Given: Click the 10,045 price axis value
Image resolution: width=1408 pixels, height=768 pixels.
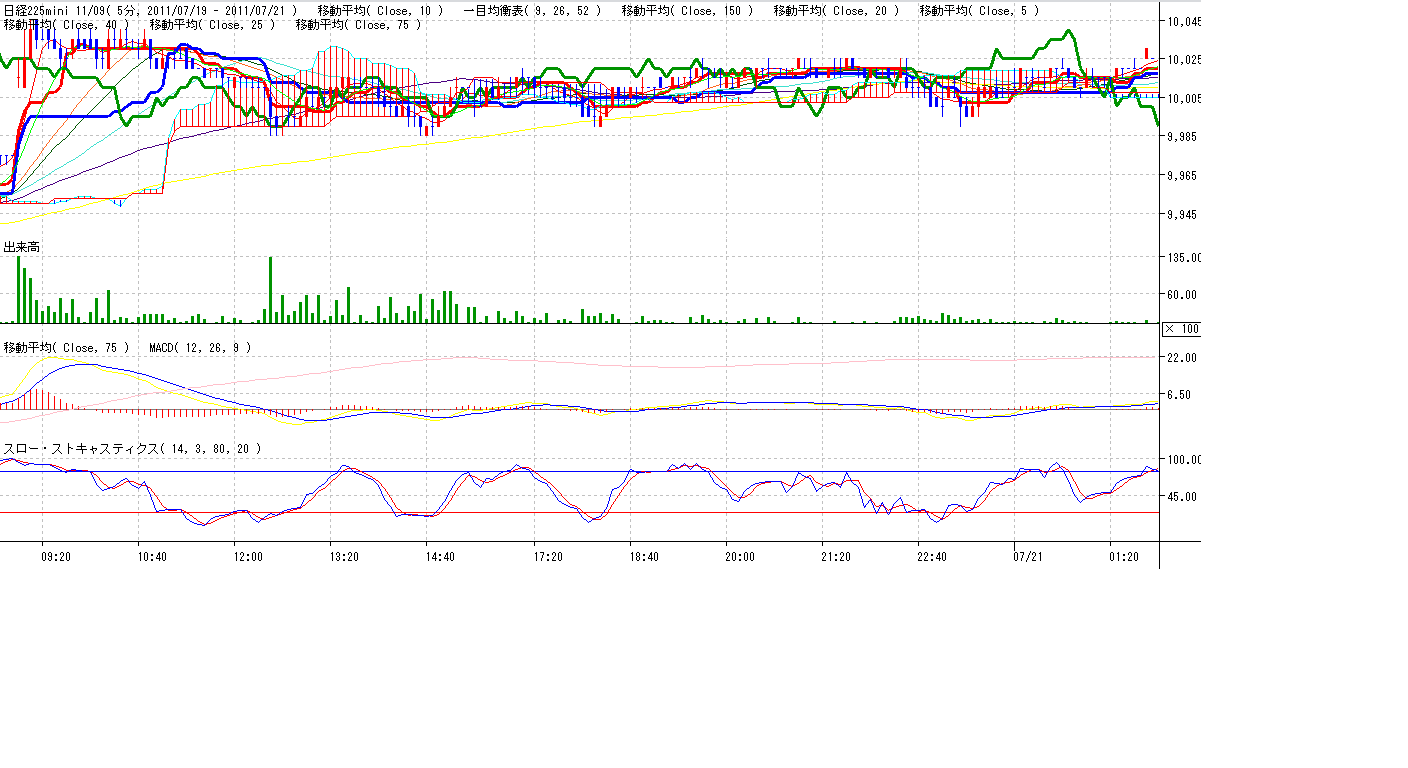Looking at the screenshot, I should click(1184, 22).
